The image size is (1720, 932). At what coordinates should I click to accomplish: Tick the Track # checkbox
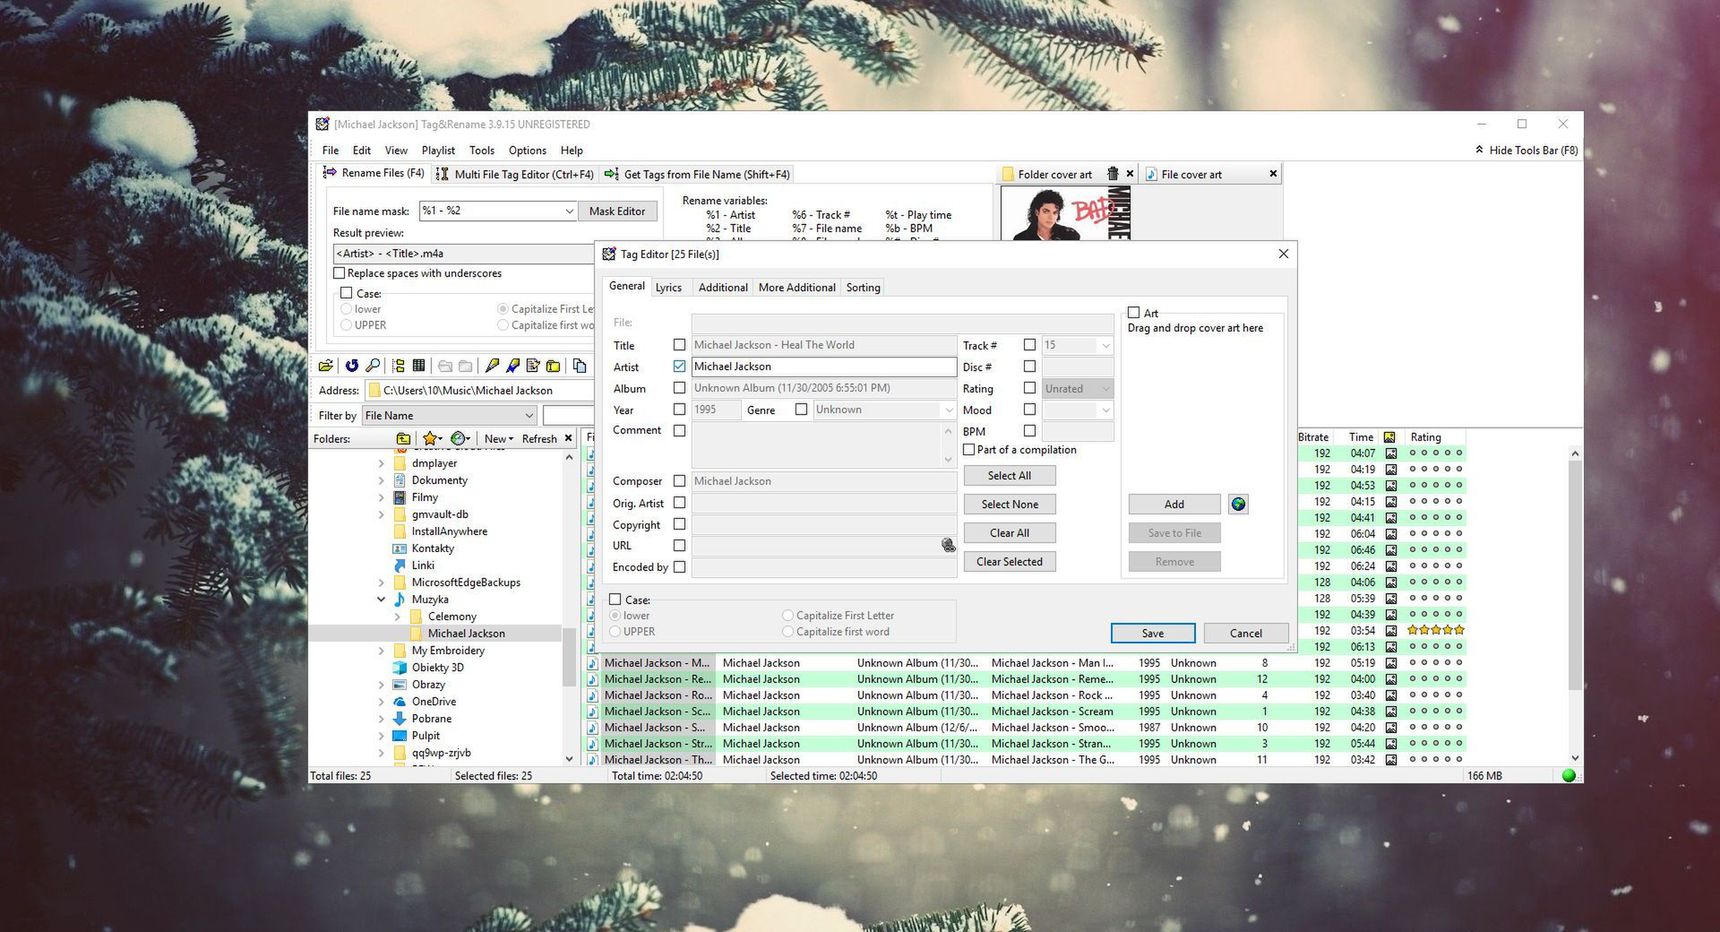(1029, 345)
